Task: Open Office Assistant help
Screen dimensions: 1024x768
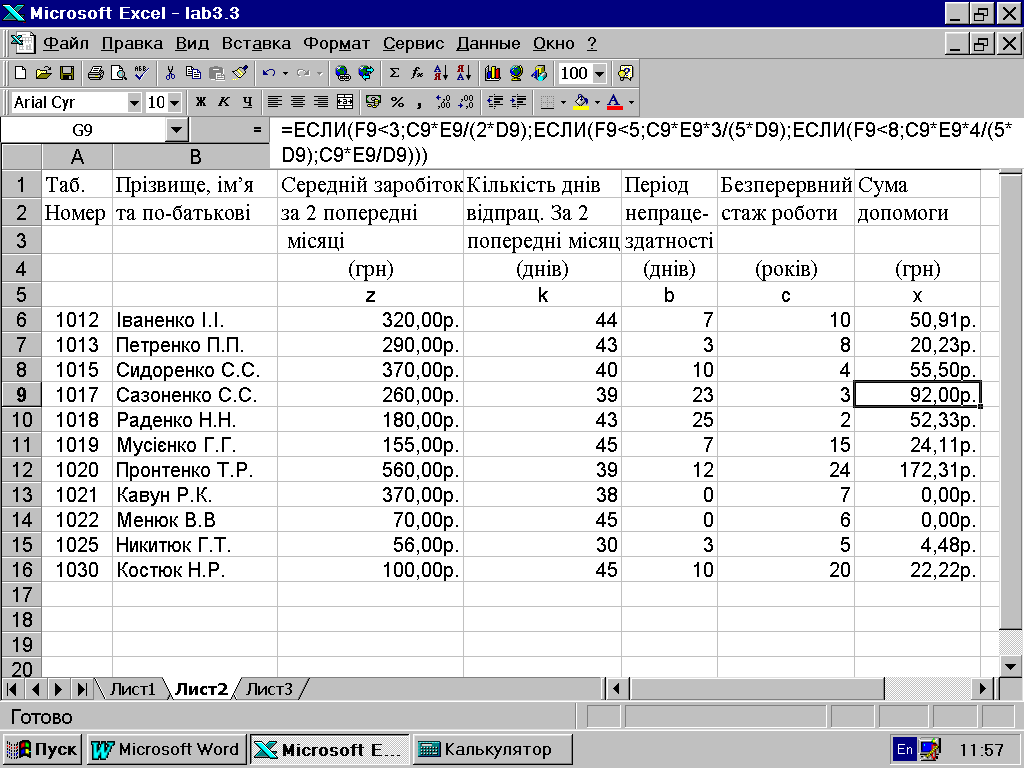Action: point(626,73)
